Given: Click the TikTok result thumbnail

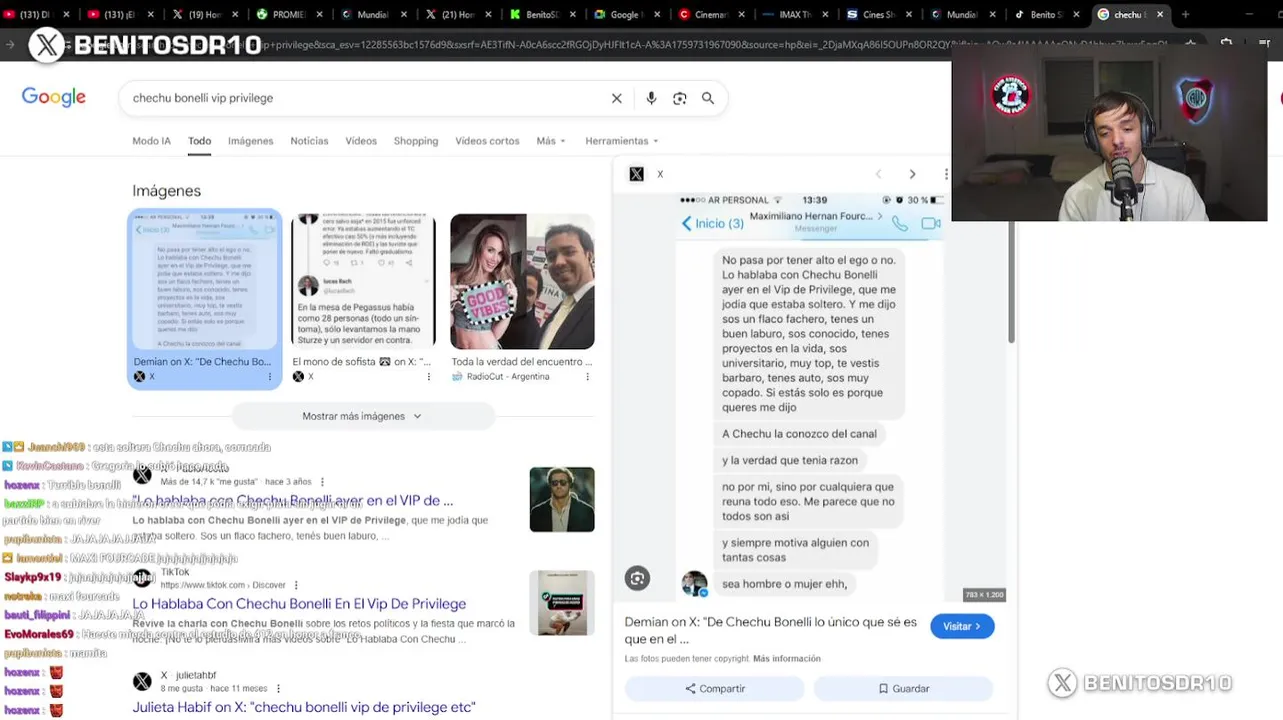Looking at the screenshot, I should (x=562, y=603).
